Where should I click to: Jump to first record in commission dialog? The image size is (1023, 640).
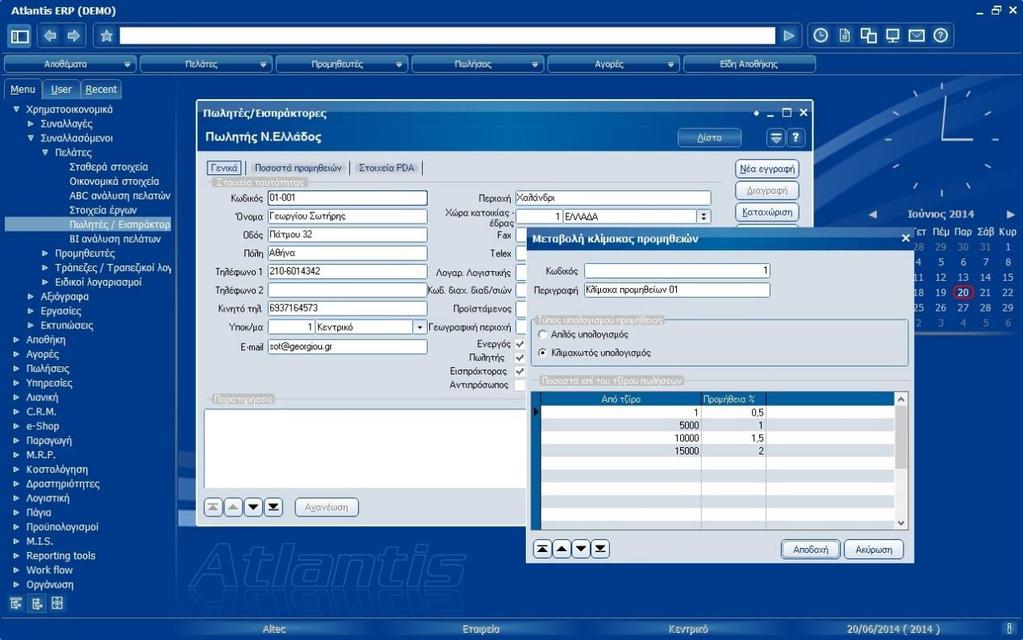coord(542,549)
